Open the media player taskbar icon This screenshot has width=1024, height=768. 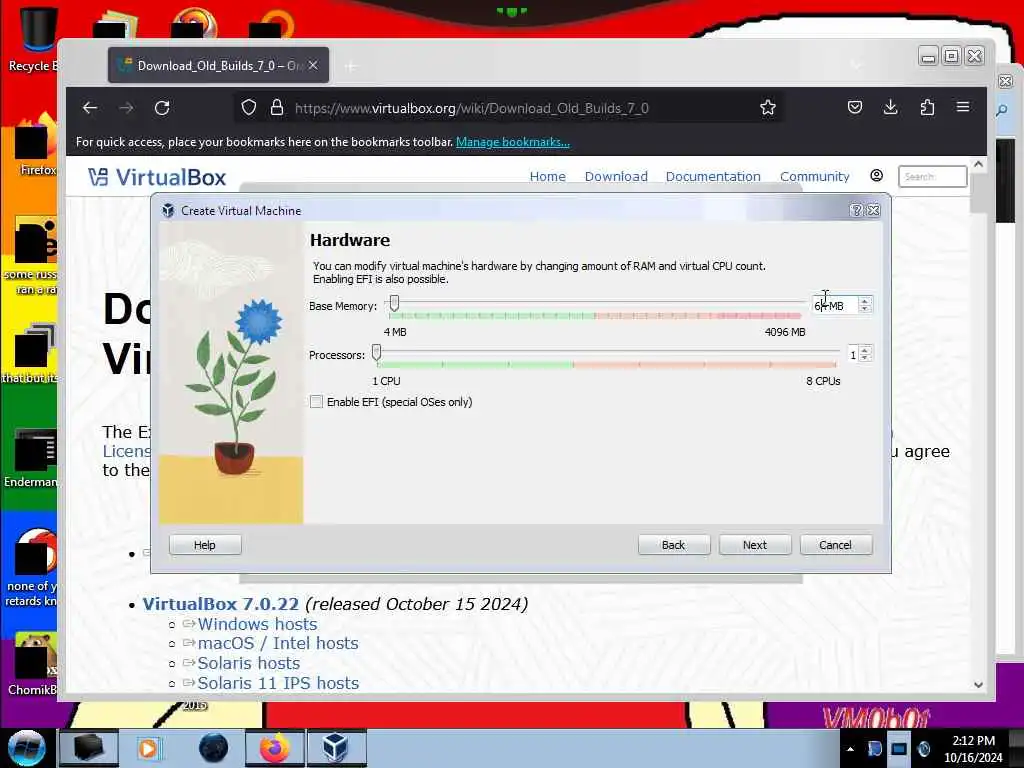149,748
